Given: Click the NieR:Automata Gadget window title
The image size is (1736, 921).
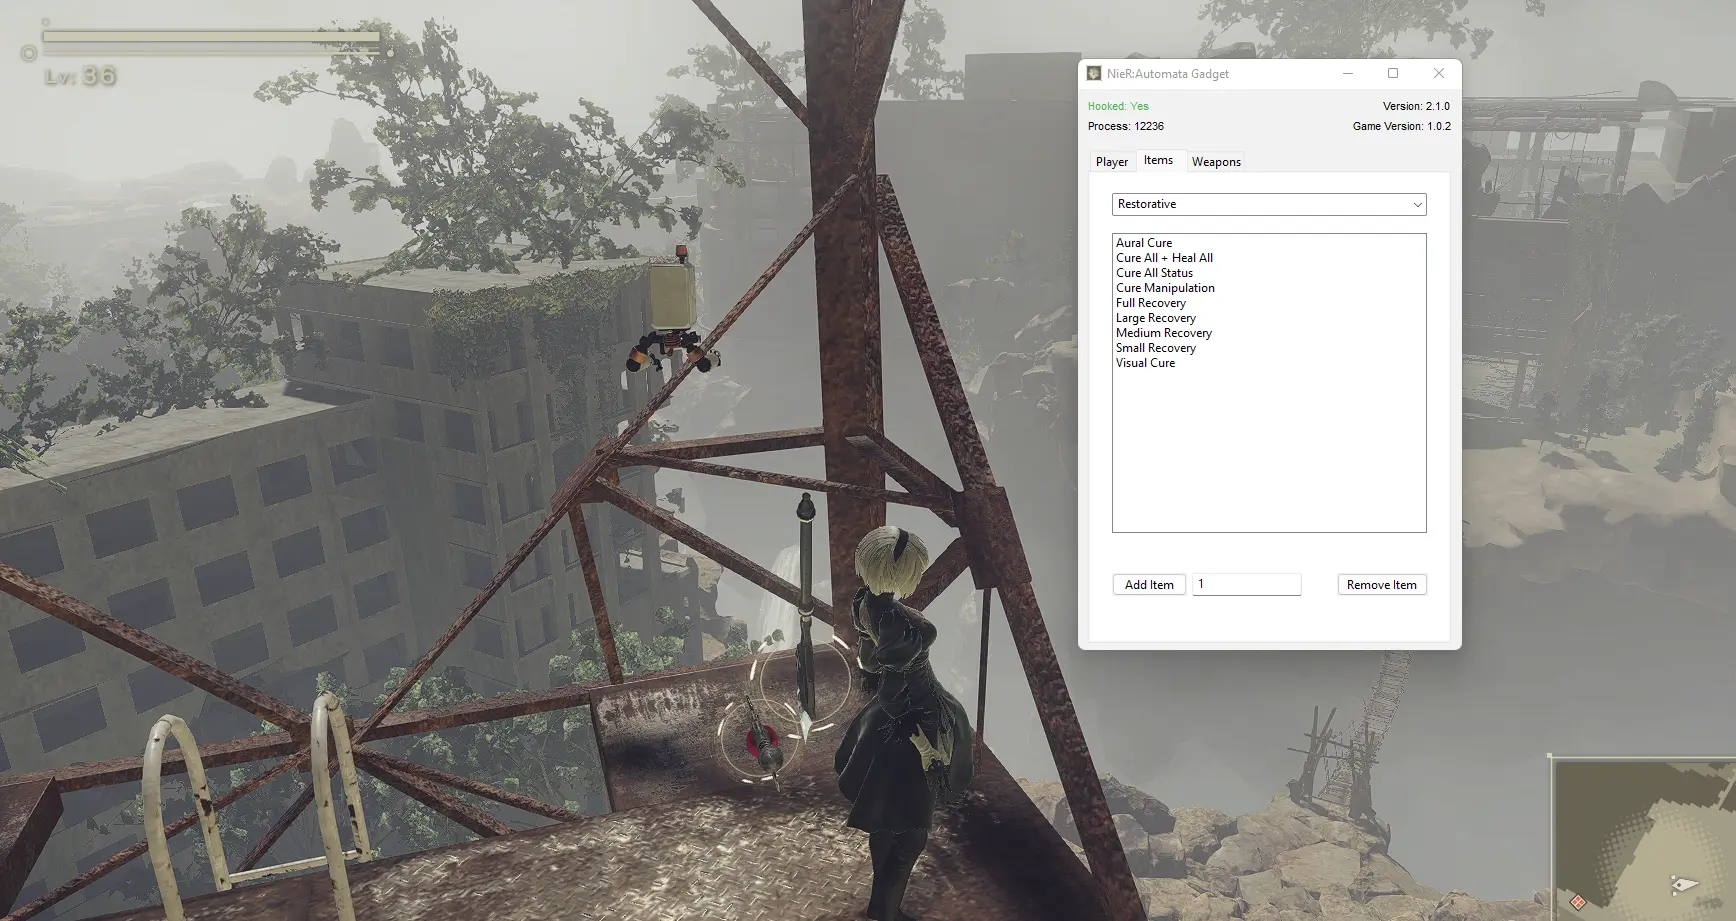Looking at the screenshot, I should click(x=1167, y=74).
